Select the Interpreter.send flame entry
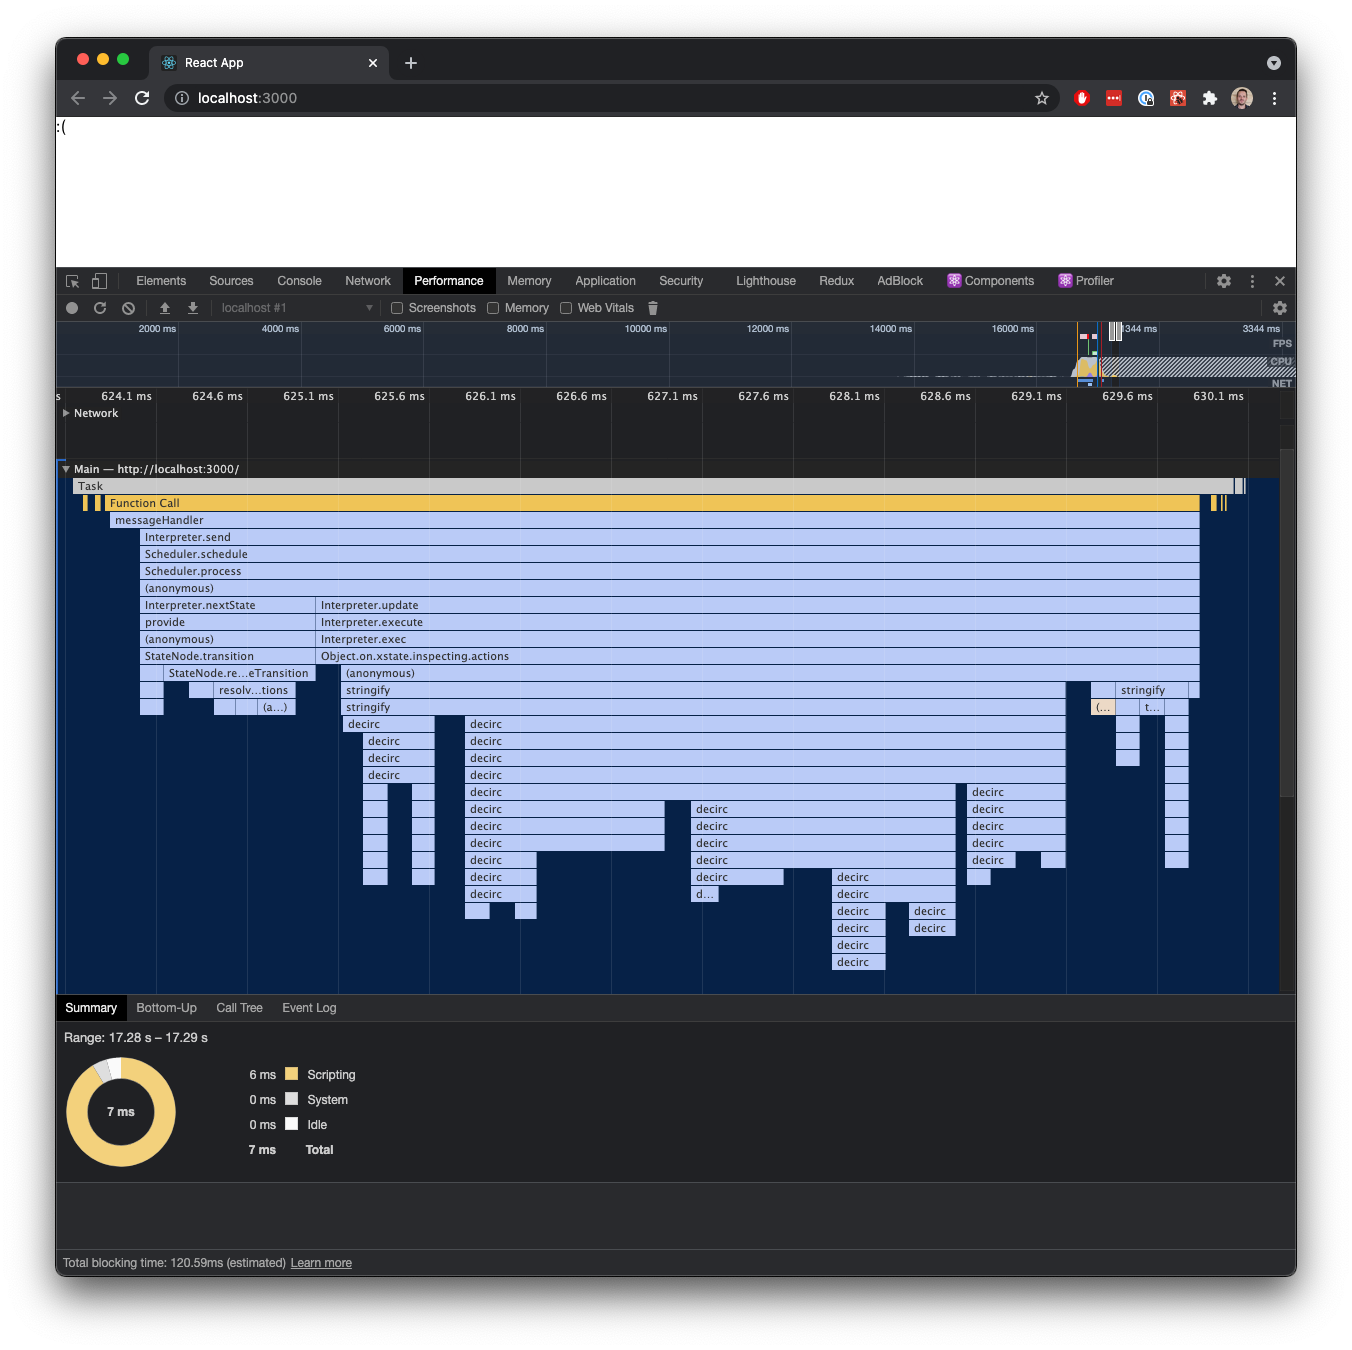Screen dimensions: 1352x1350 [670, 537]
